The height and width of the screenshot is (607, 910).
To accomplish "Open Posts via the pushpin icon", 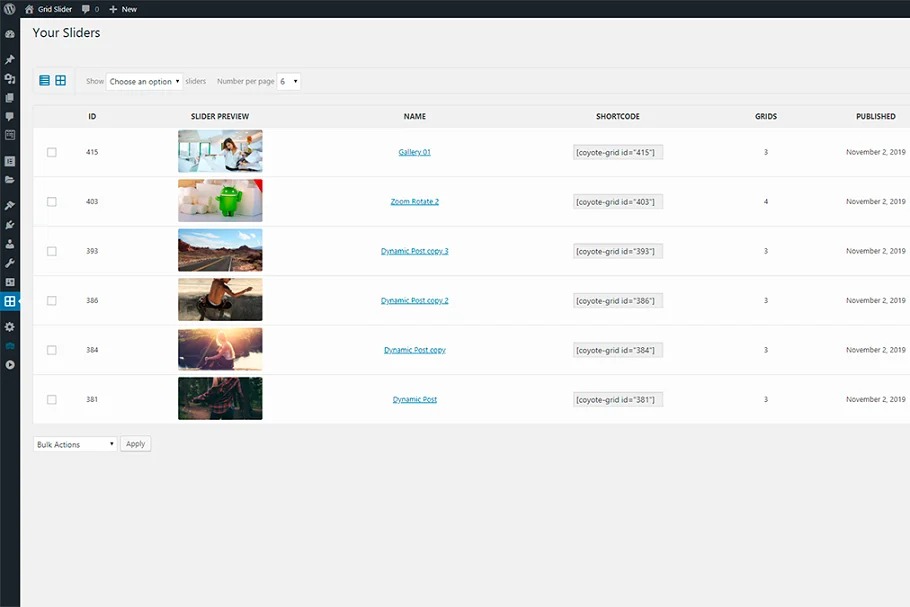I will pyautogui.click(x=10, y=60).
